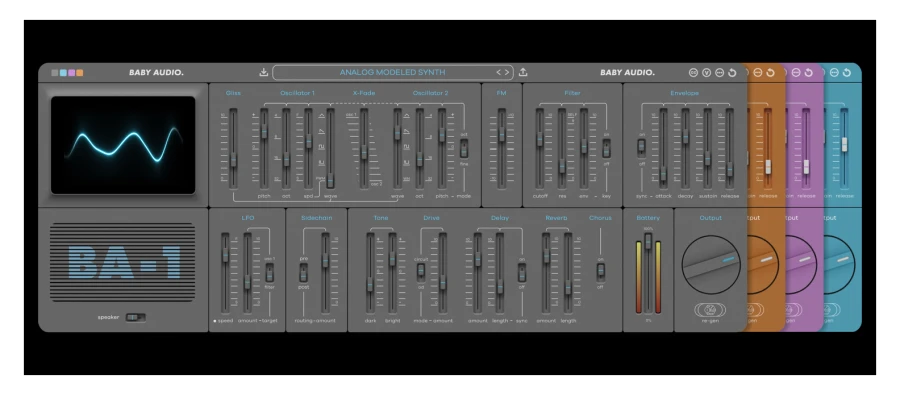Click the CC icon in gray window header
This screenshot has width=900, height=395.
tap(693, 73)
